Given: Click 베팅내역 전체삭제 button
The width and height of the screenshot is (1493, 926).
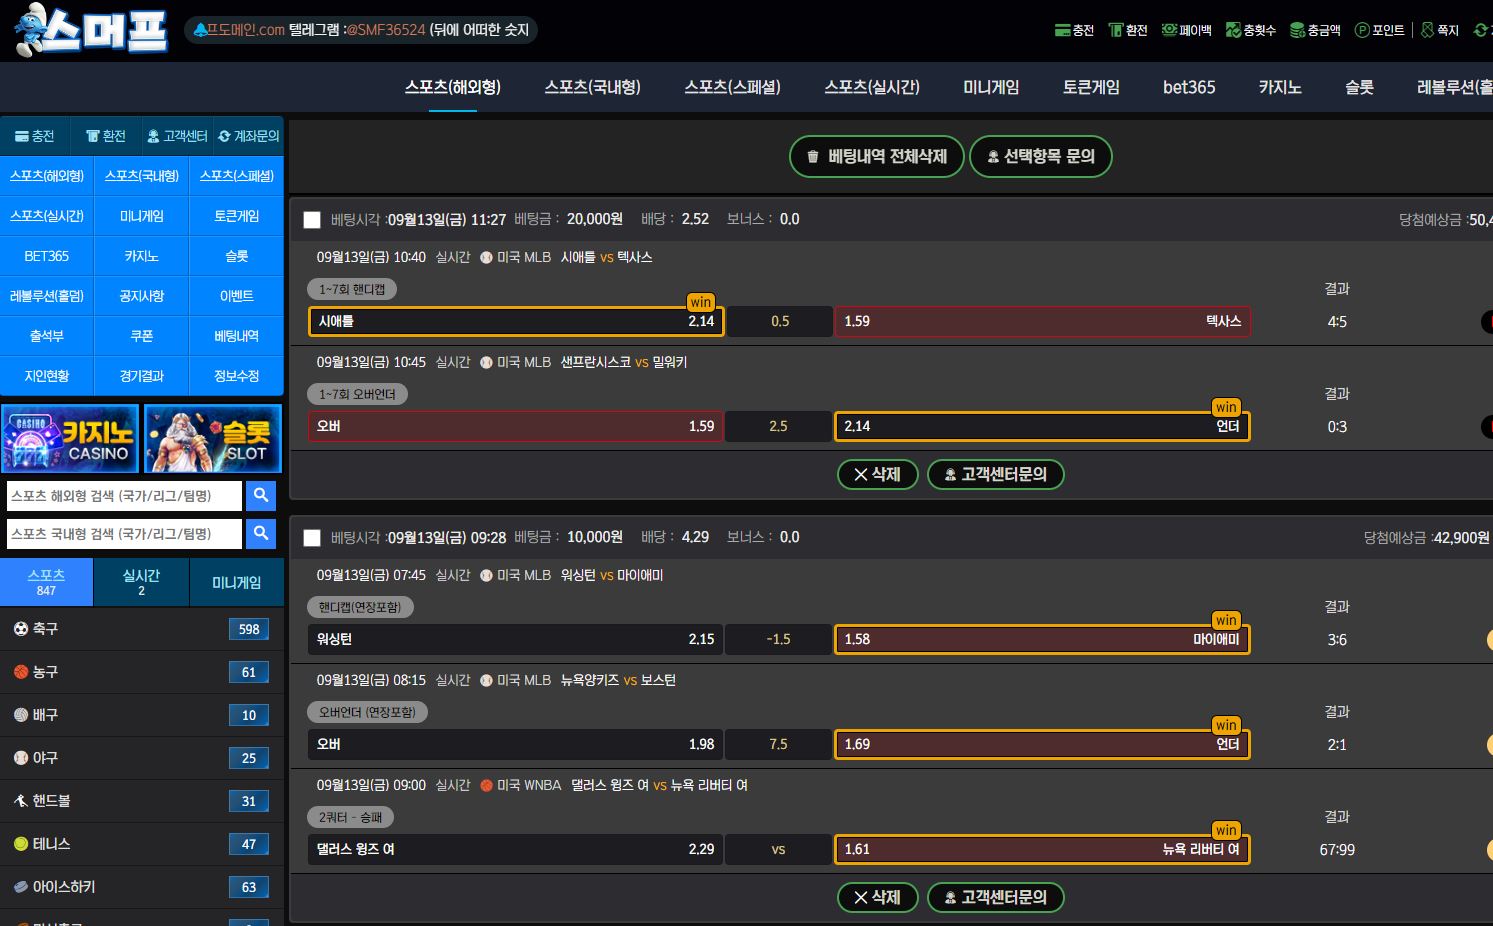Looking at the screenshot, I should click(877, 156).
